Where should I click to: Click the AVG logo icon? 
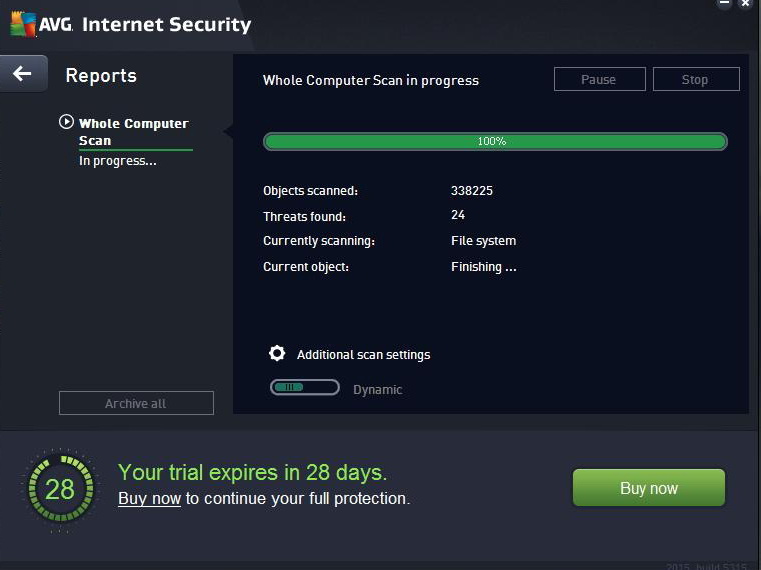coord(24,24)
